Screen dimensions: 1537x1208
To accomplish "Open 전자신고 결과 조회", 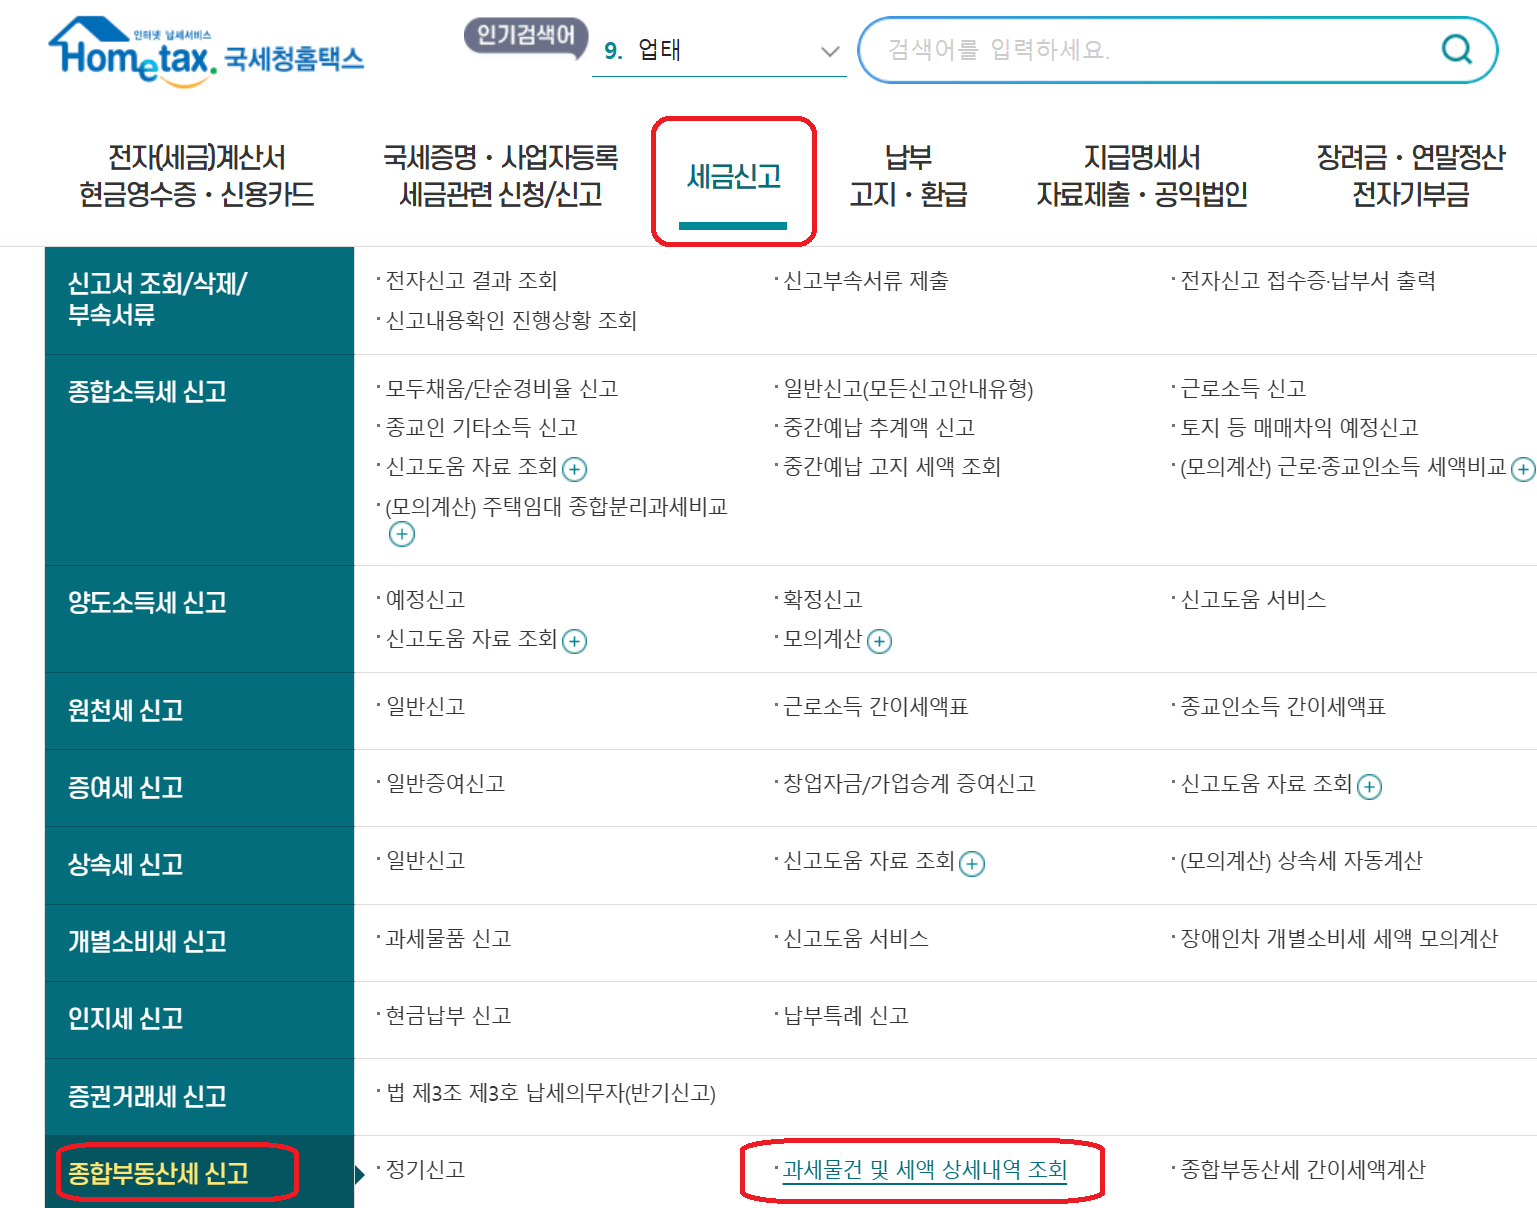I will (x=468, y=281).
